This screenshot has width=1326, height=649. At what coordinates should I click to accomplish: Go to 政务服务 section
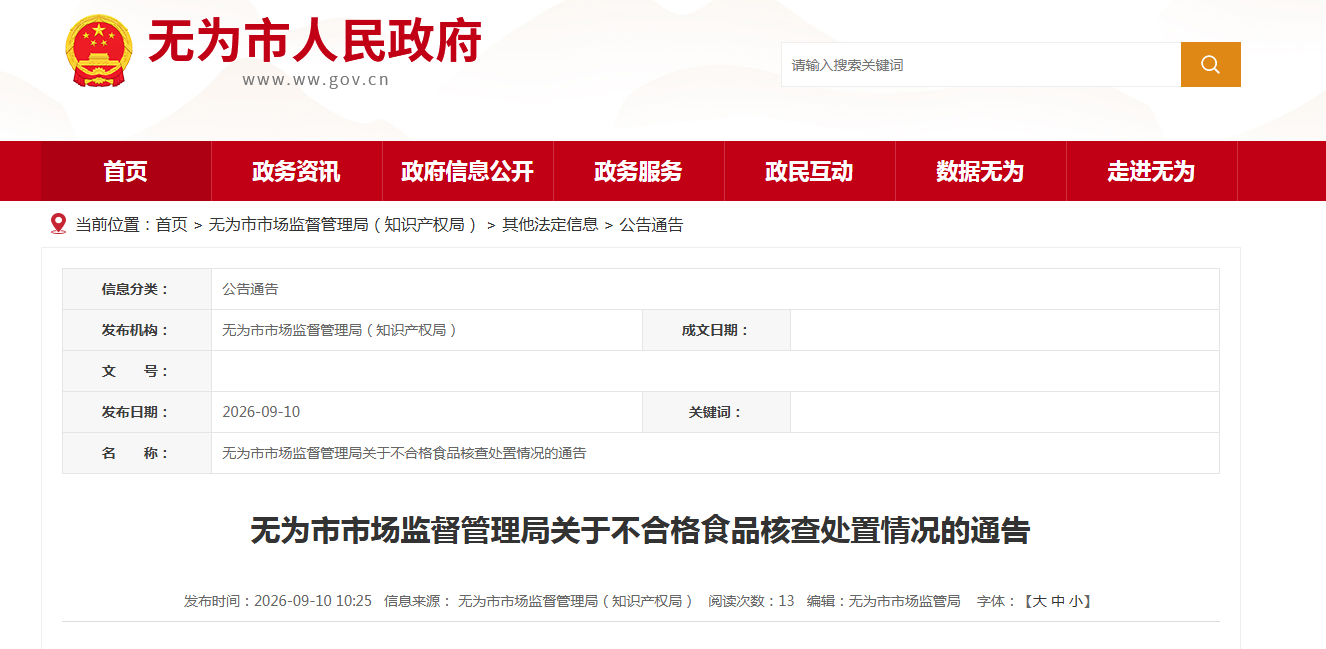pyautogui.click(x=638, y=171)
